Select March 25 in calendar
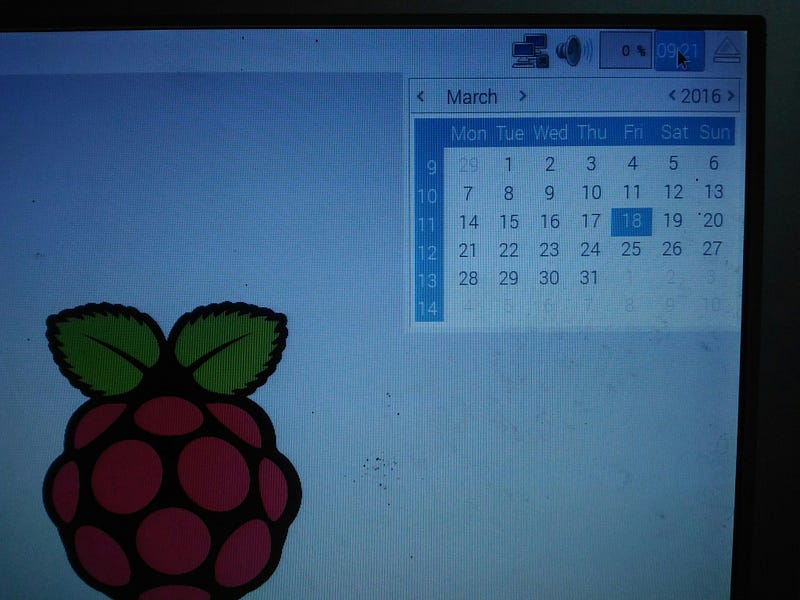800x600 pixels. (631, 249)
